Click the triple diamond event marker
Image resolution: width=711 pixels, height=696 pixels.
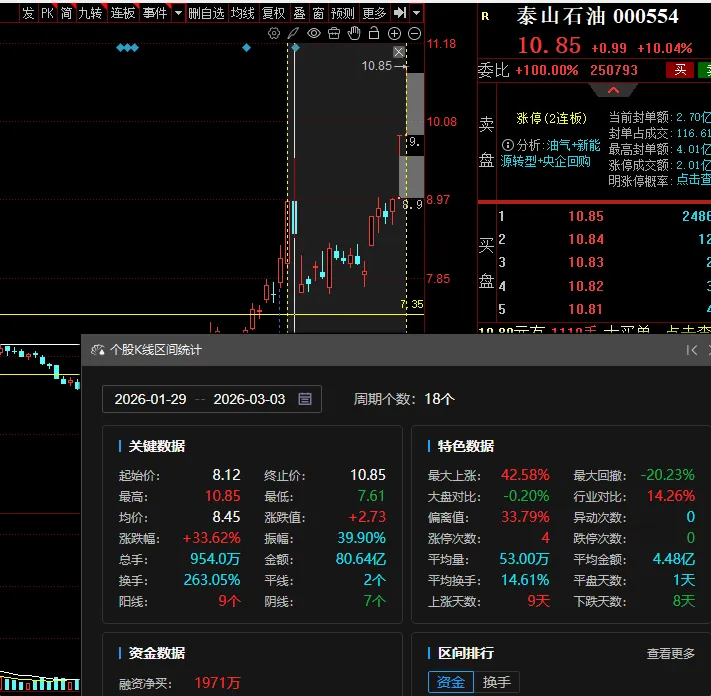(127, 48)
